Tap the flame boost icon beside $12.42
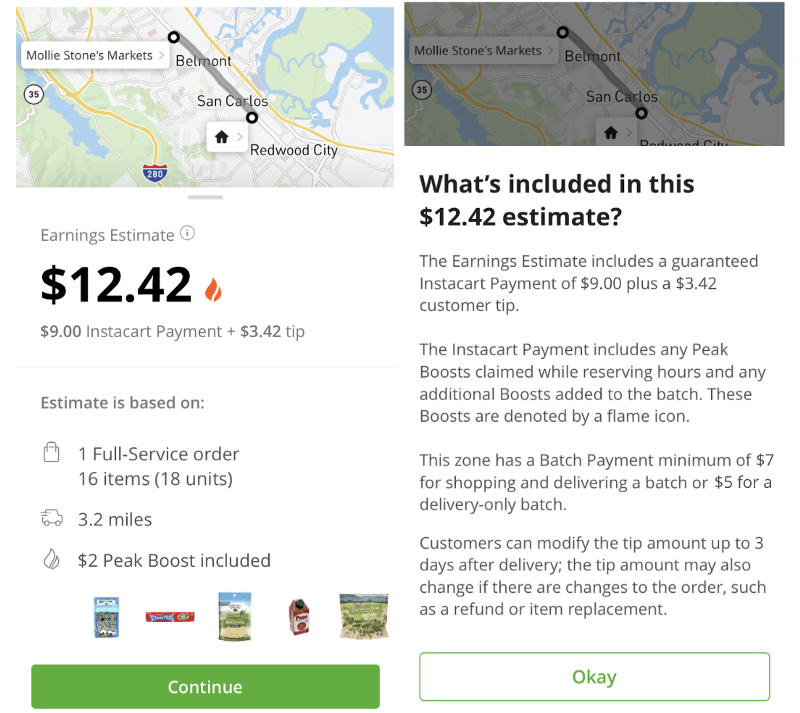Screen dimensions: 800x713 point(213,288)
